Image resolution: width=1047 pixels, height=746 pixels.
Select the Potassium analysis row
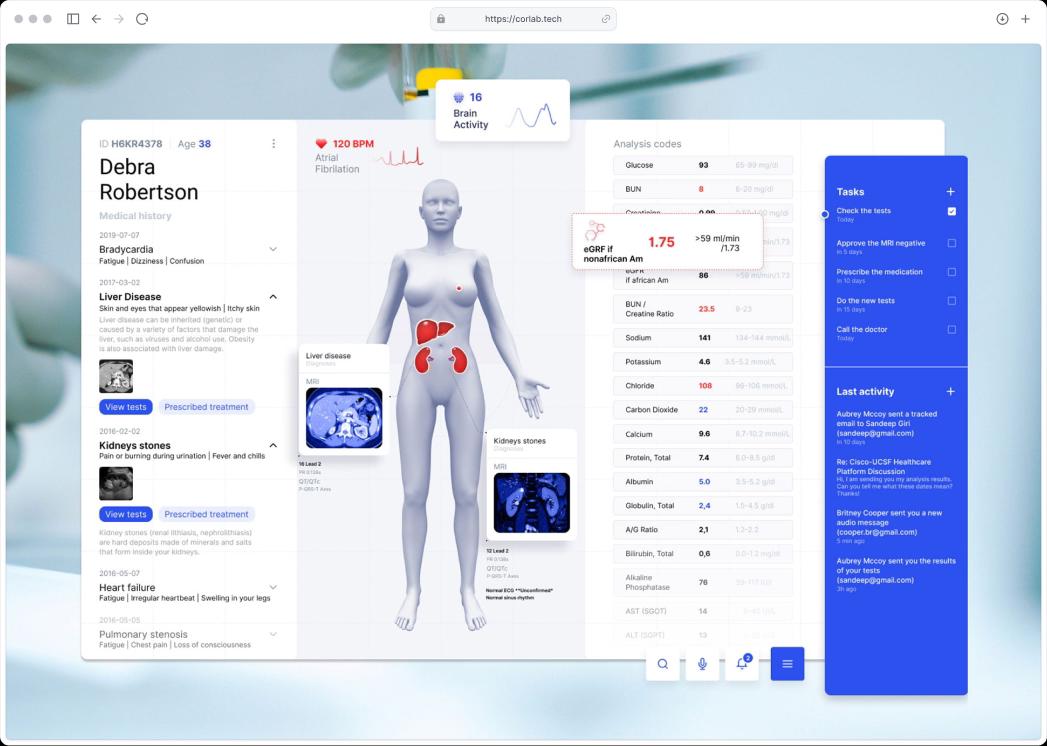point(702,362)
